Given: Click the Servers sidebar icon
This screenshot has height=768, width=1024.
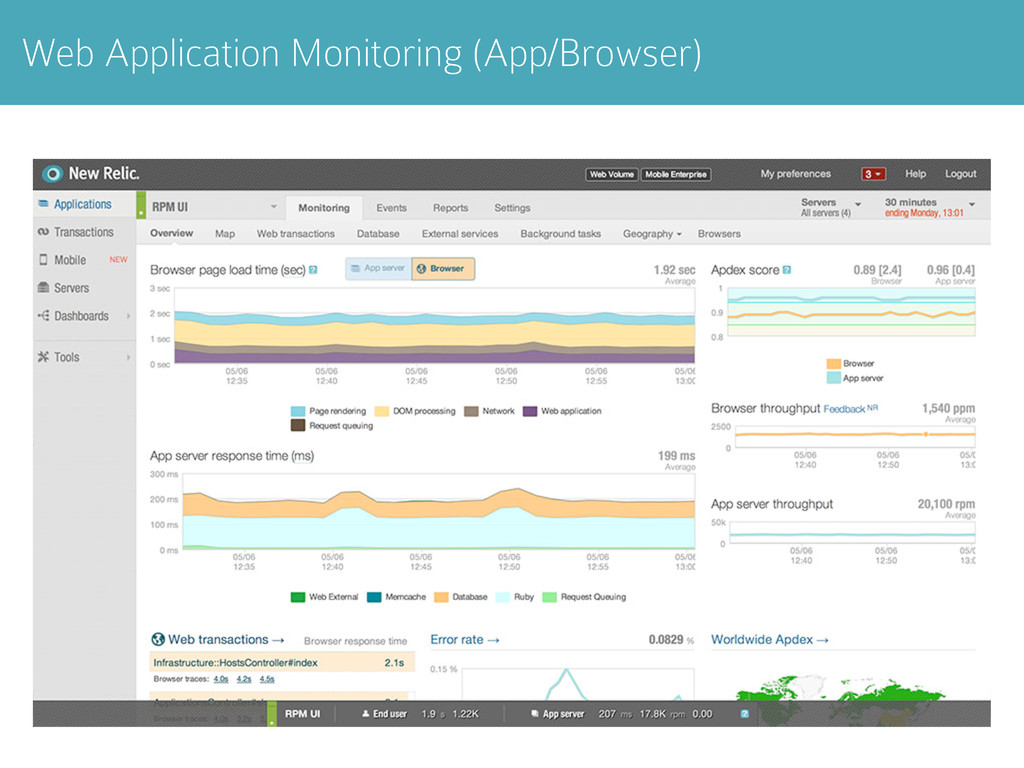Looking at the screenshot, I should pos(43,288).
